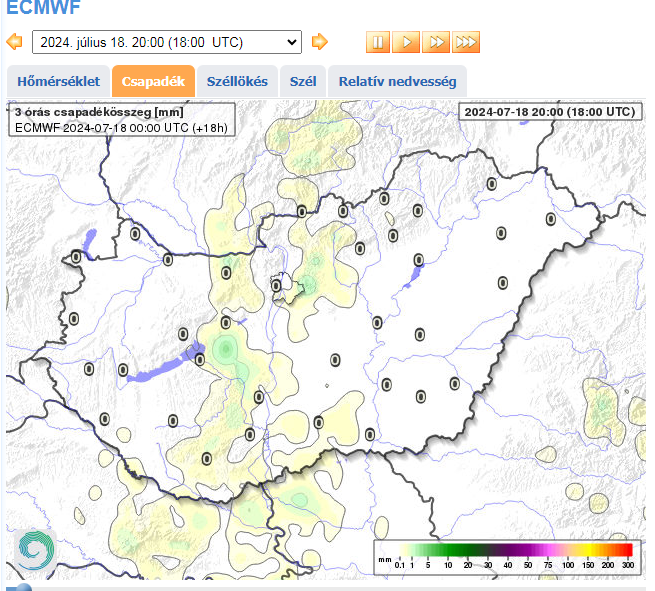655x591 pixels.
Task: Open the forecast date and time dropdown
Action: click(x=166, y=42)
